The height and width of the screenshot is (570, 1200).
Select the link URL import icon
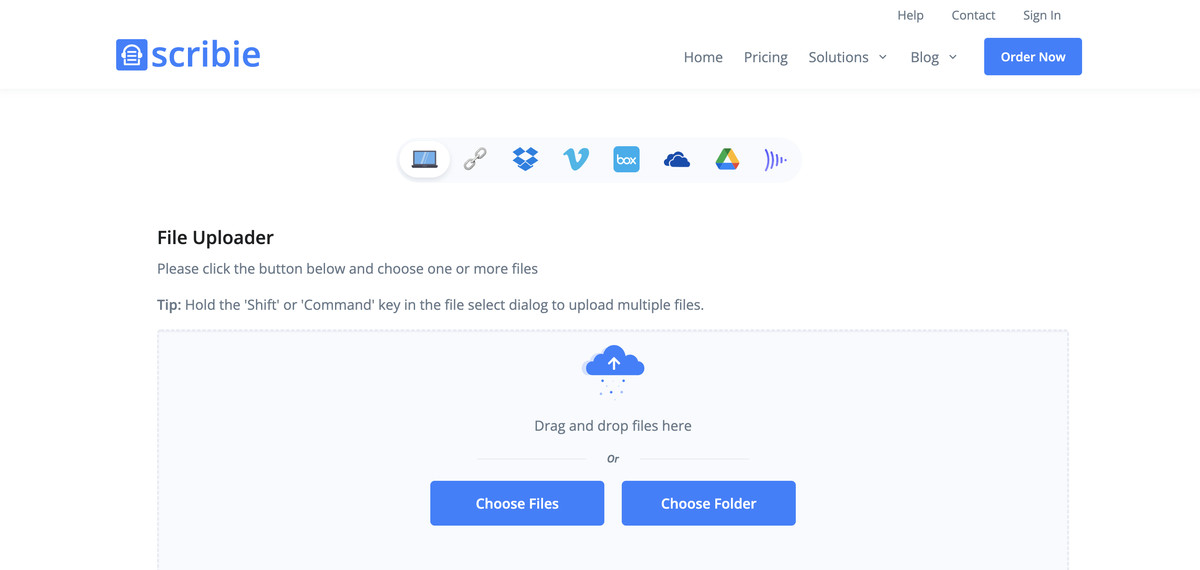pyautogui.click(x=475, y=159)
